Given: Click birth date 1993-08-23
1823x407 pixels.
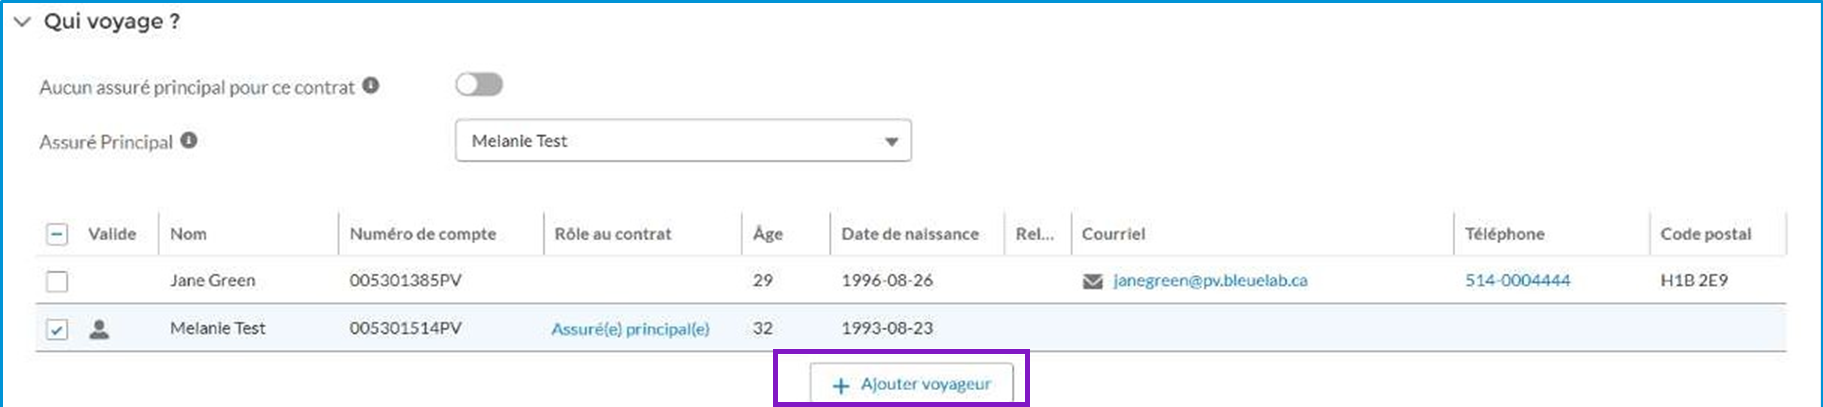Looking at the screenshot, I should click(x=887, y=328).
